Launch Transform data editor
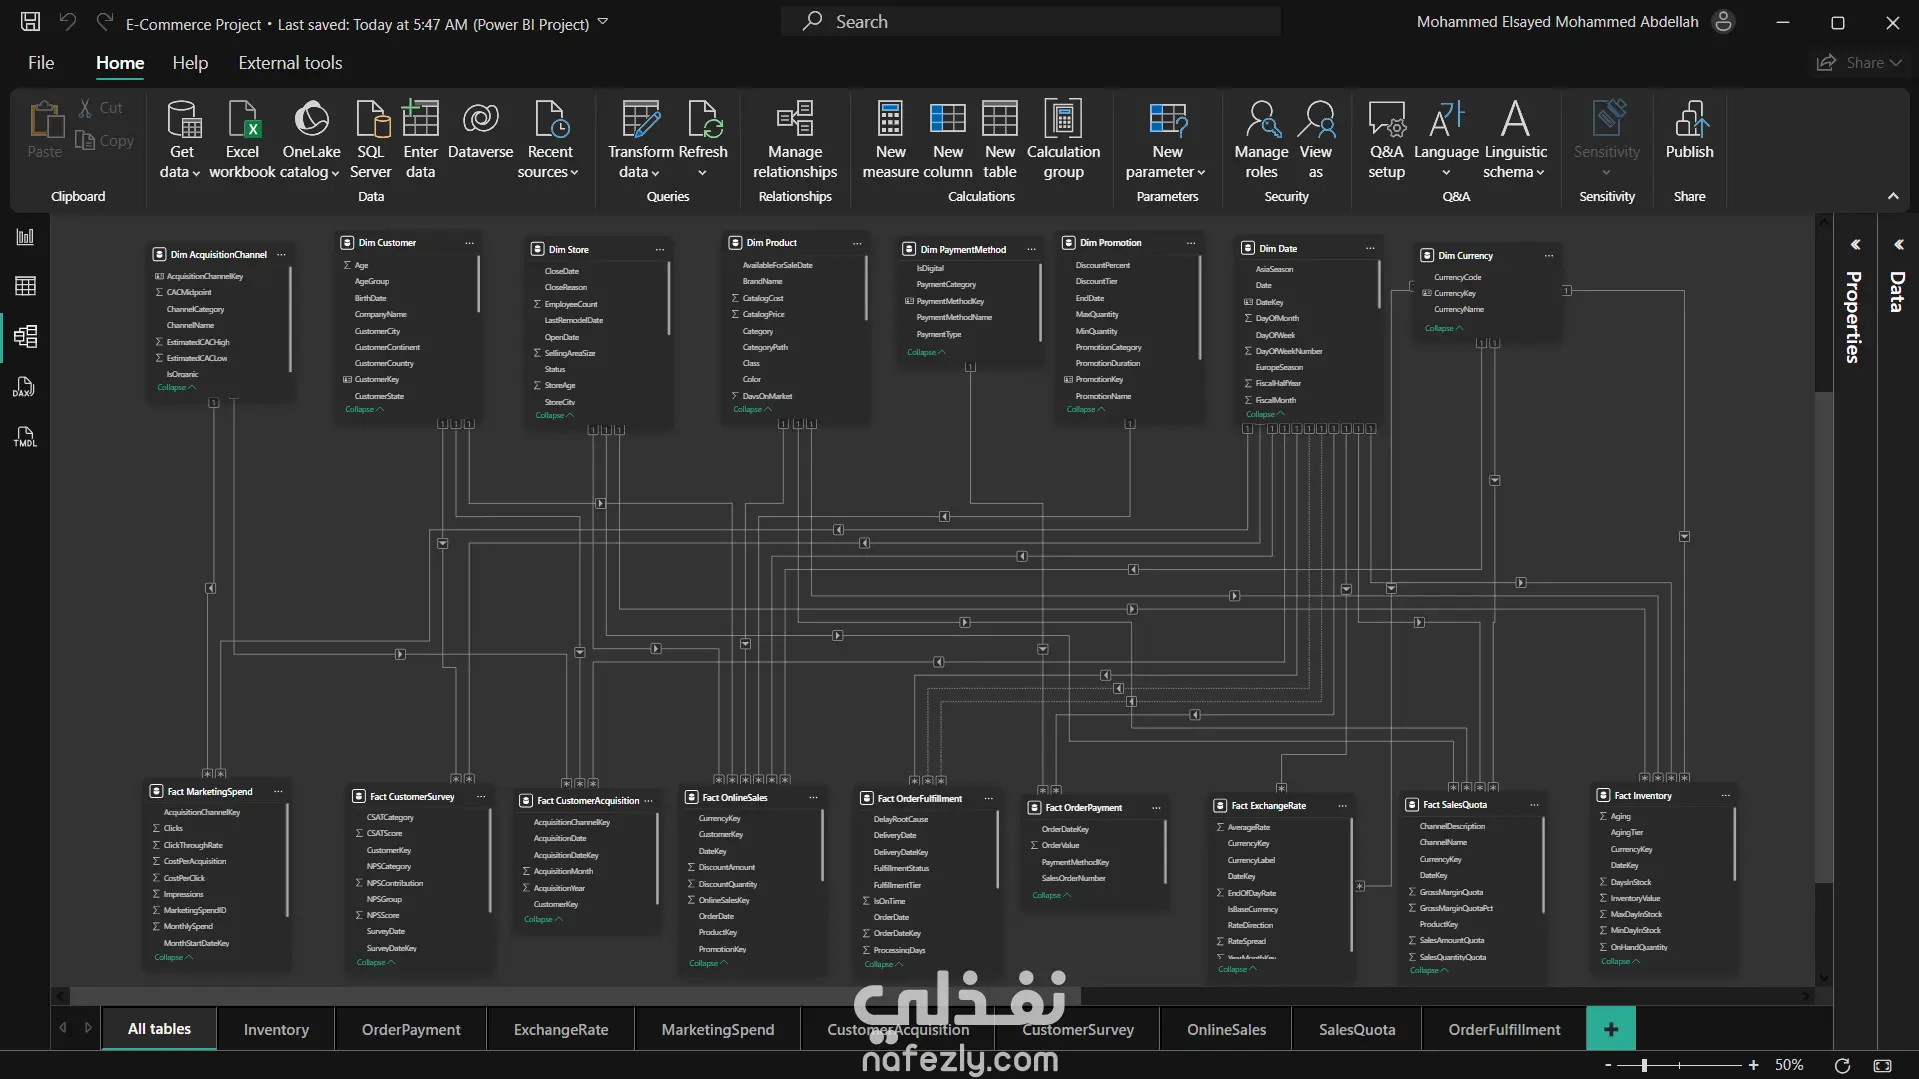 (x=640, y=140)
